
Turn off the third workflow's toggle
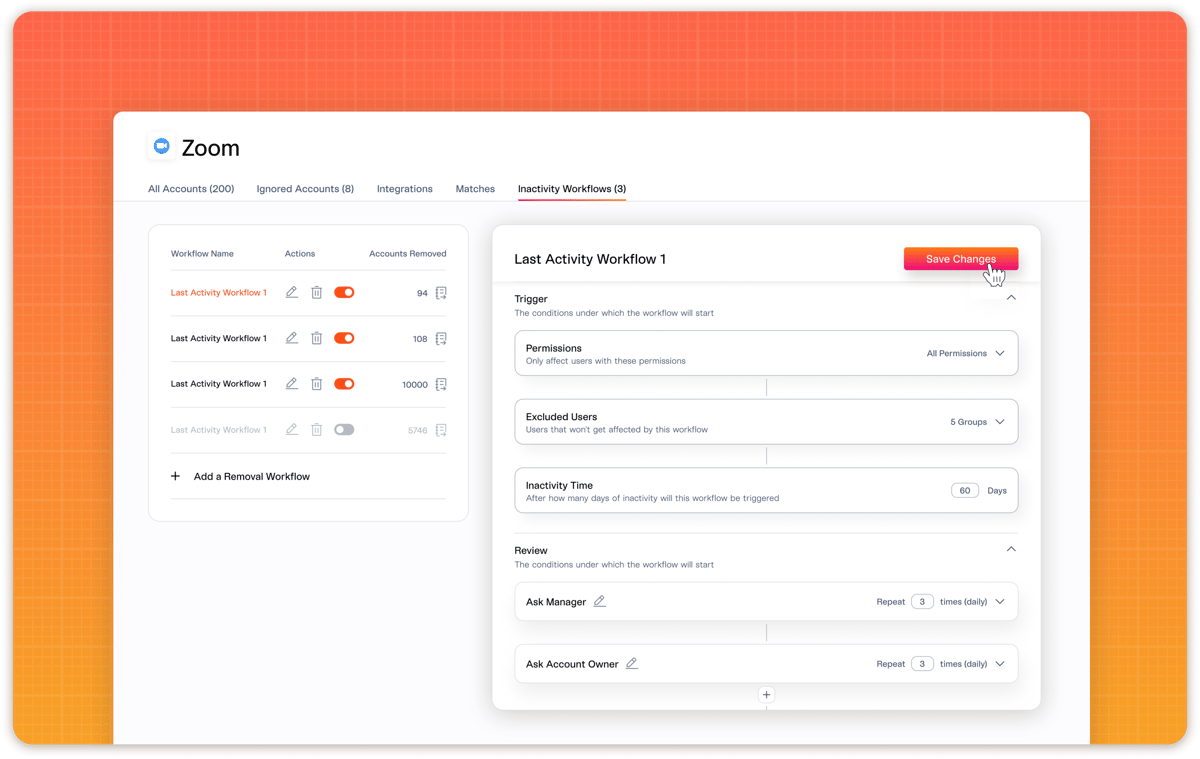coord(345,384)
